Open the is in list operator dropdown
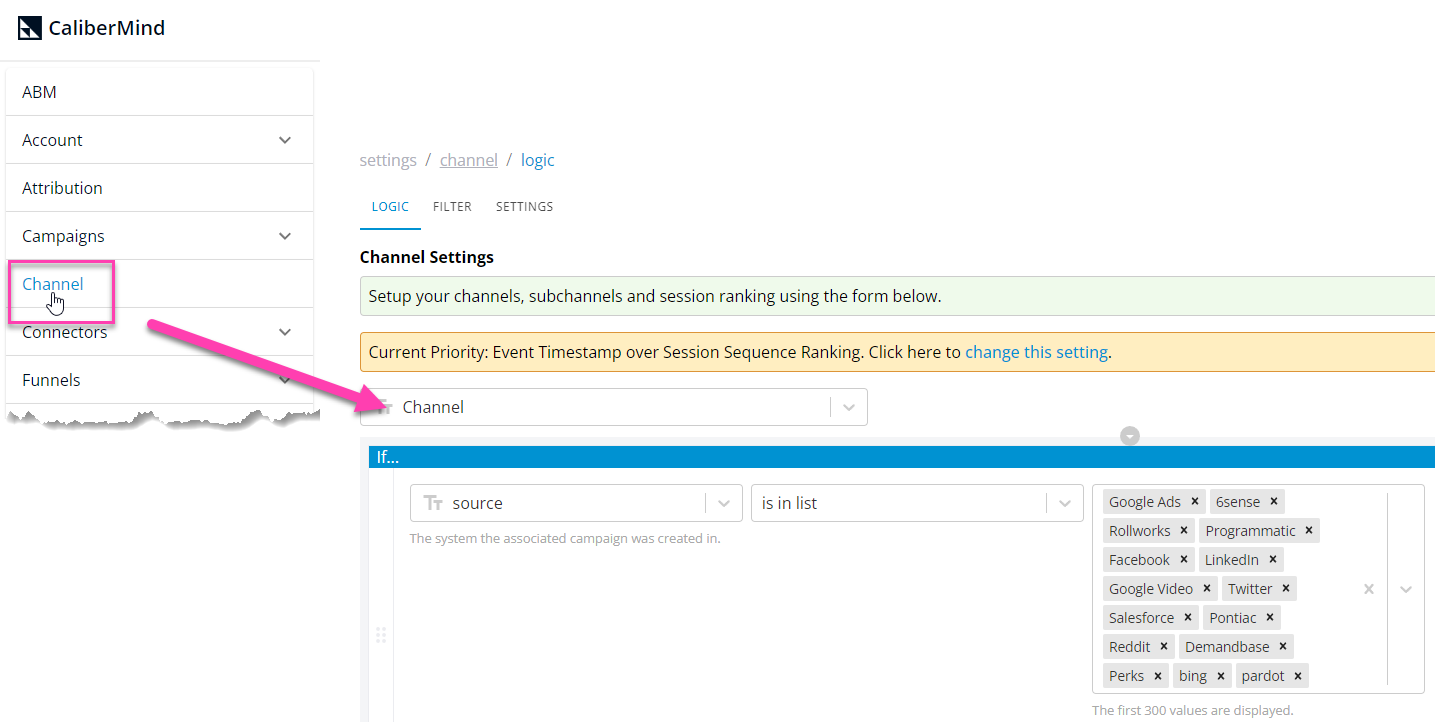This screenshot has width=1435, height=722. pyautogui.click(x=917, y=503)
